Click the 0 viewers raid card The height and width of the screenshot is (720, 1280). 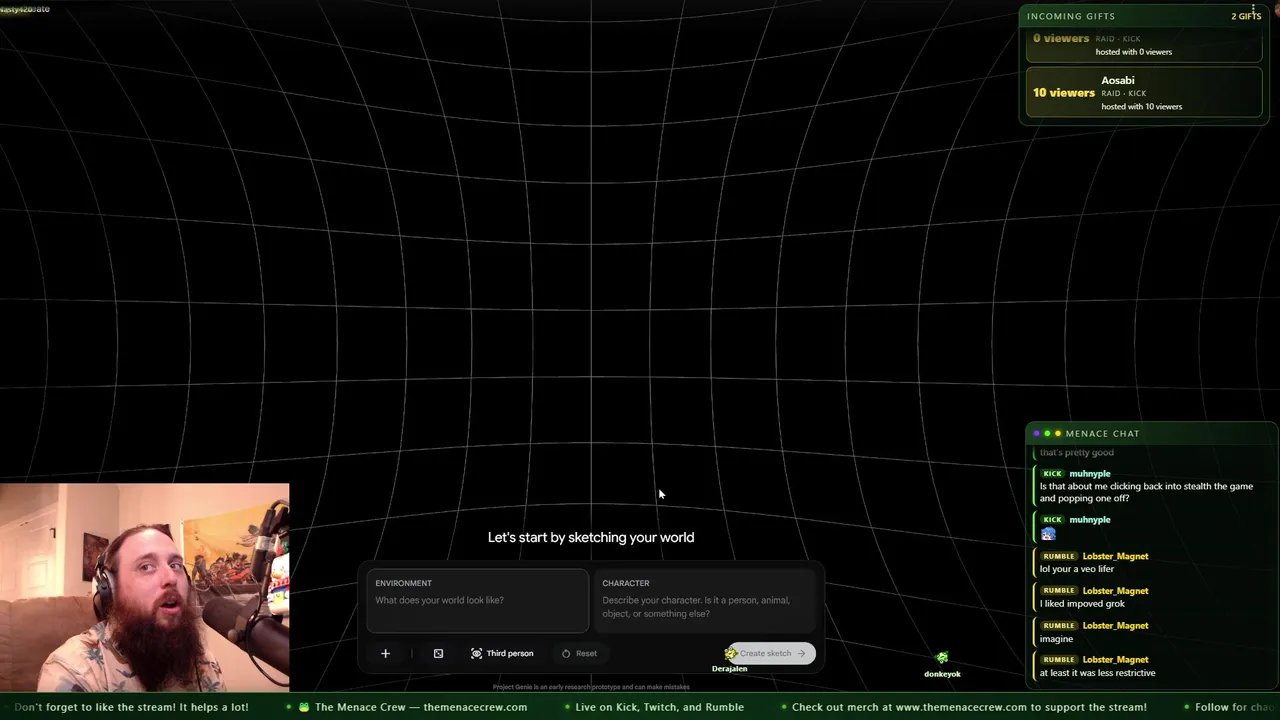click(1144, 45)
